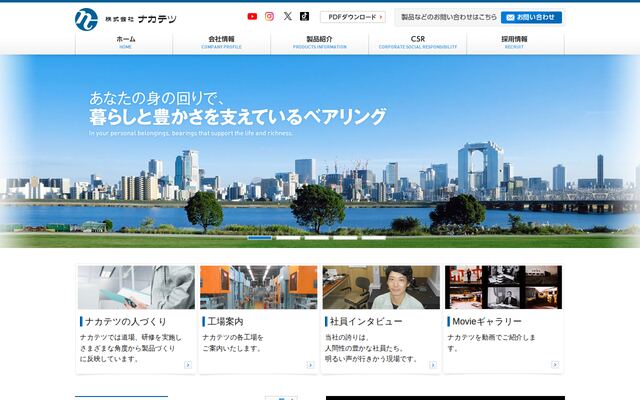Click arrow icon in Movieギャラリー card

(x=555, y=364)
